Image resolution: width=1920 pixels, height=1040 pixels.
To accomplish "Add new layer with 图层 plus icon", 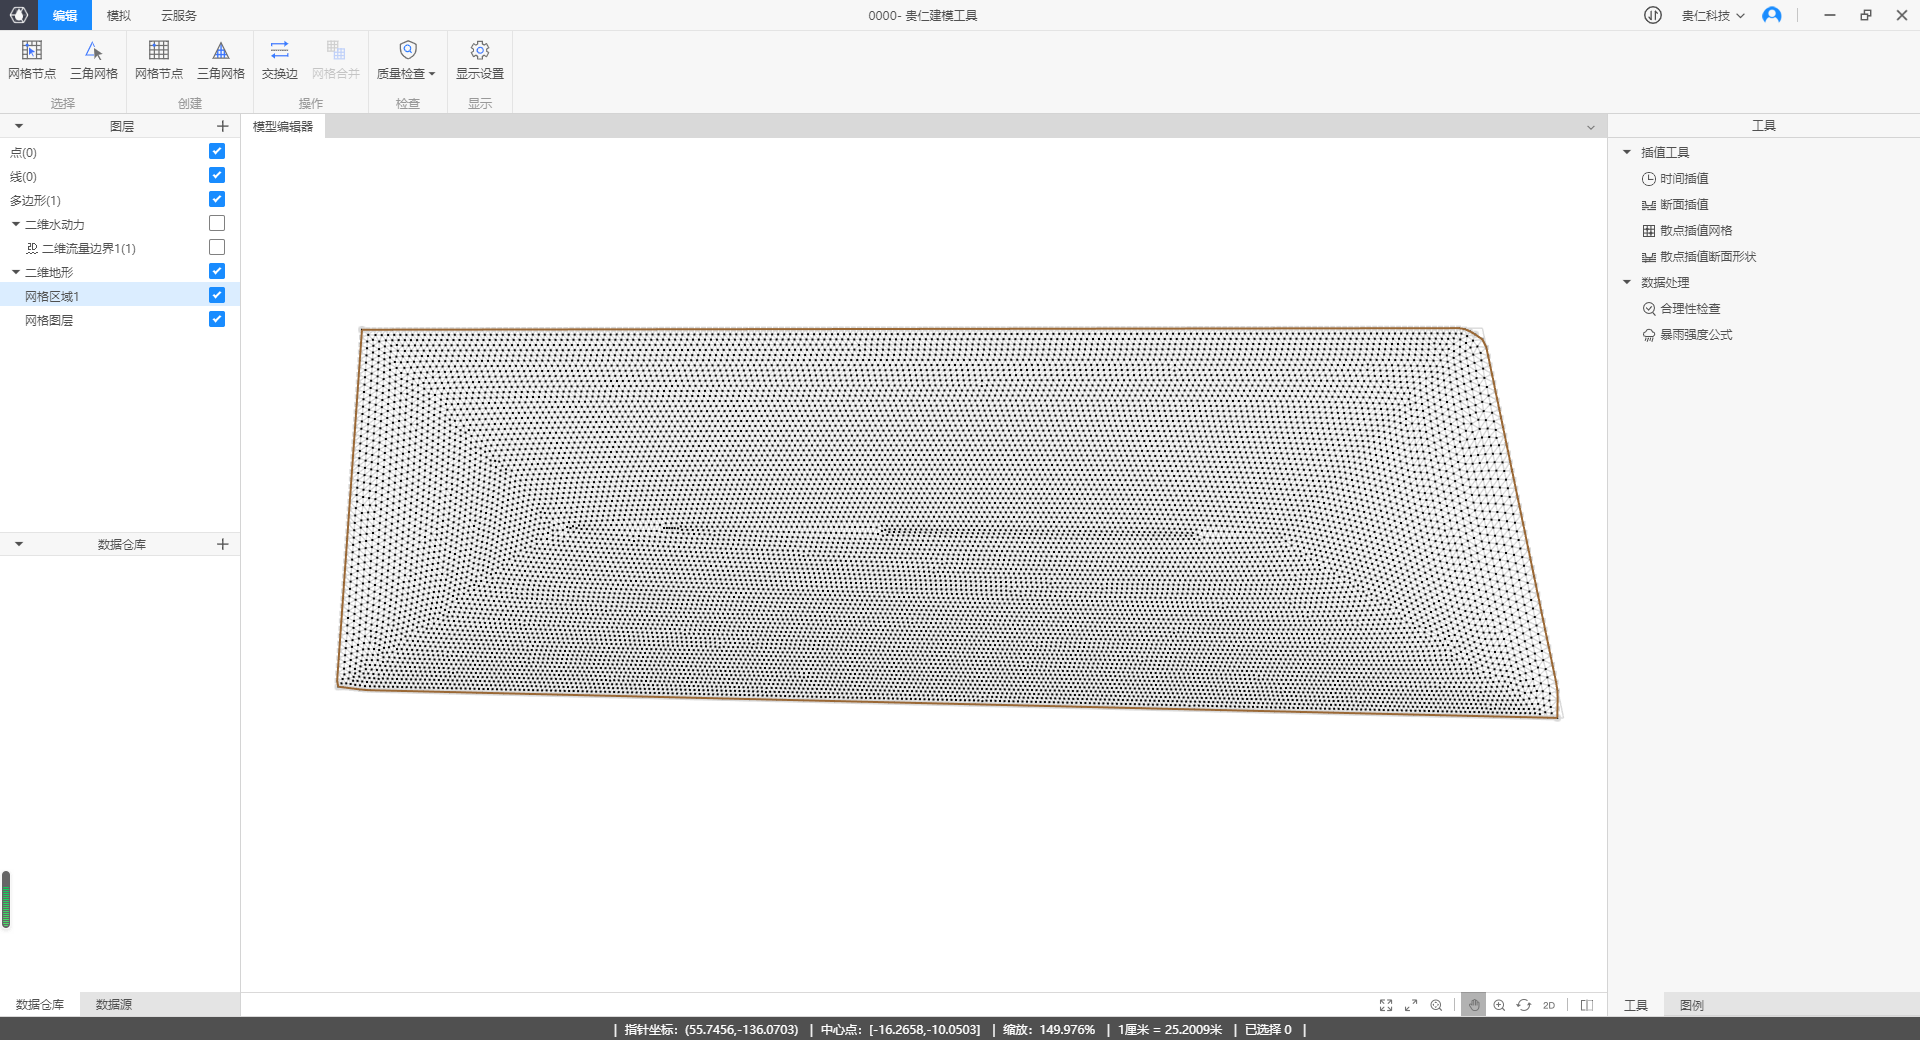I will click(x=222, y=126).
